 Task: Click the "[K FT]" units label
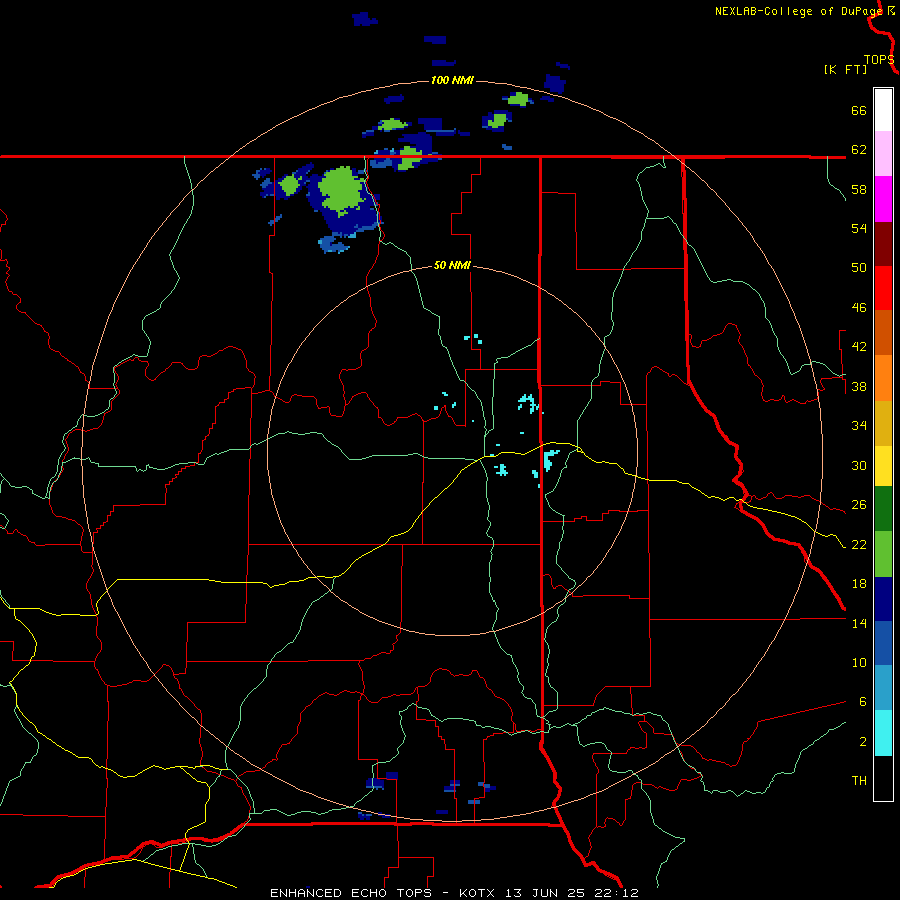845,69
